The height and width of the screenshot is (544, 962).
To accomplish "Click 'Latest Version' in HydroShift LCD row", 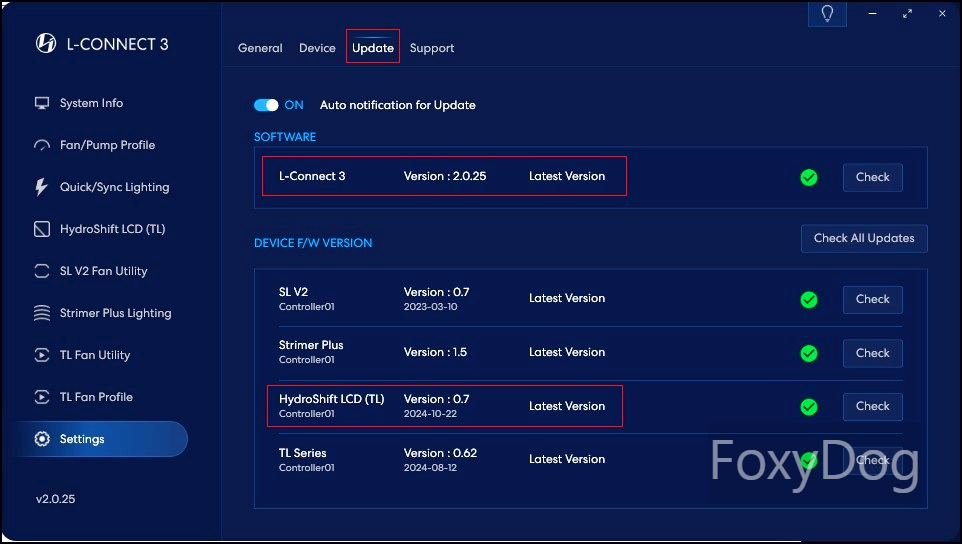I will [567, 406].
